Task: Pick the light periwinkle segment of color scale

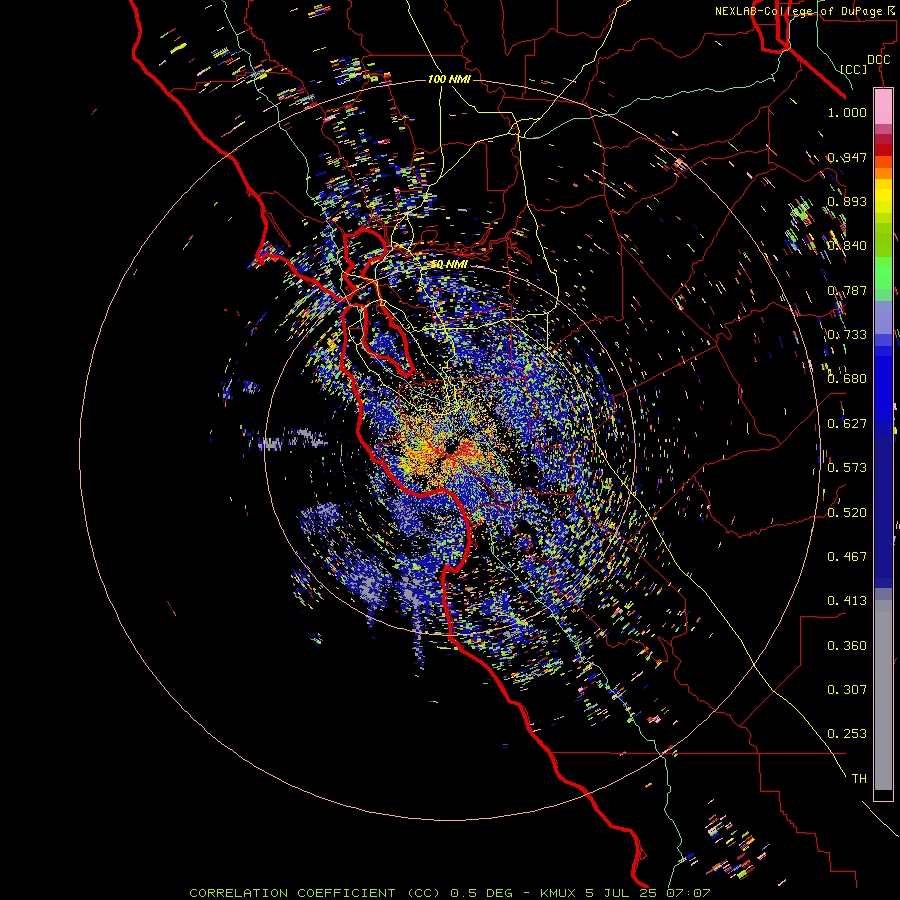Action: pyautogui.click(x=883, y=317)
